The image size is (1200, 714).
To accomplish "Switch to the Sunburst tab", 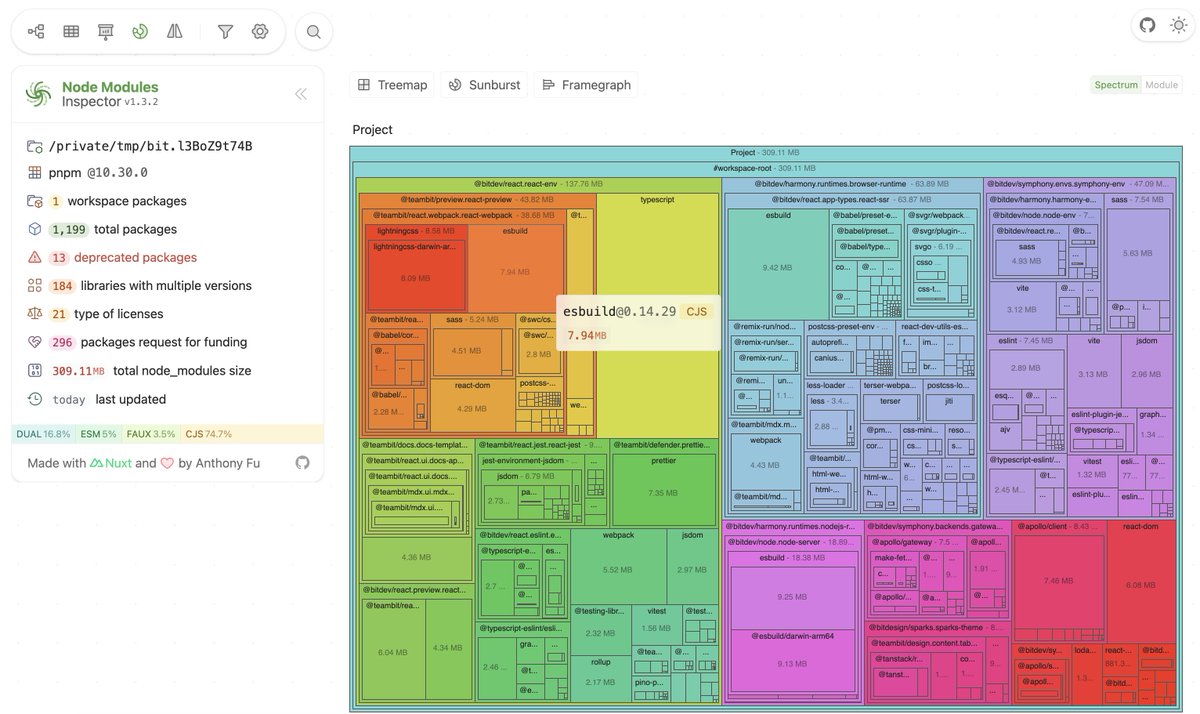I will pyautogui.click(x=485, y=85).
